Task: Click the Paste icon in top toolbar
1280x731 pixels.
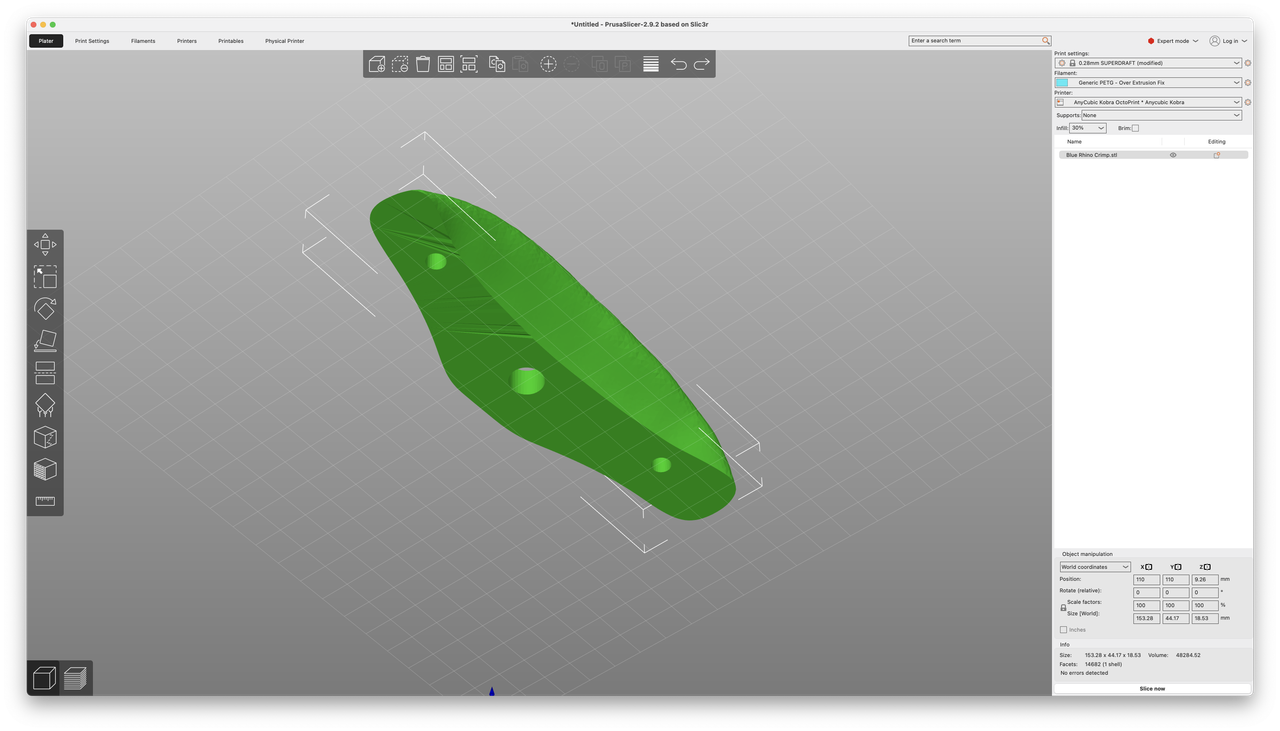Action: (x=520, y=64)
